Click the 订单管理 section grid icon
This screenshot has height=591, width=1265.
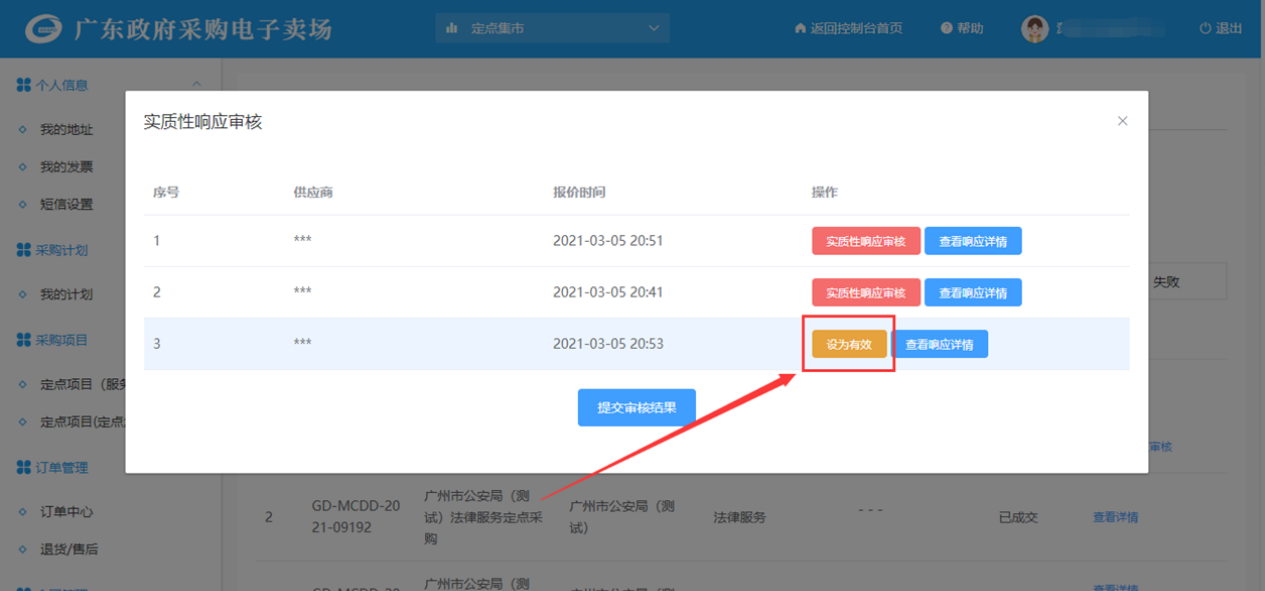tap(24, 467)
